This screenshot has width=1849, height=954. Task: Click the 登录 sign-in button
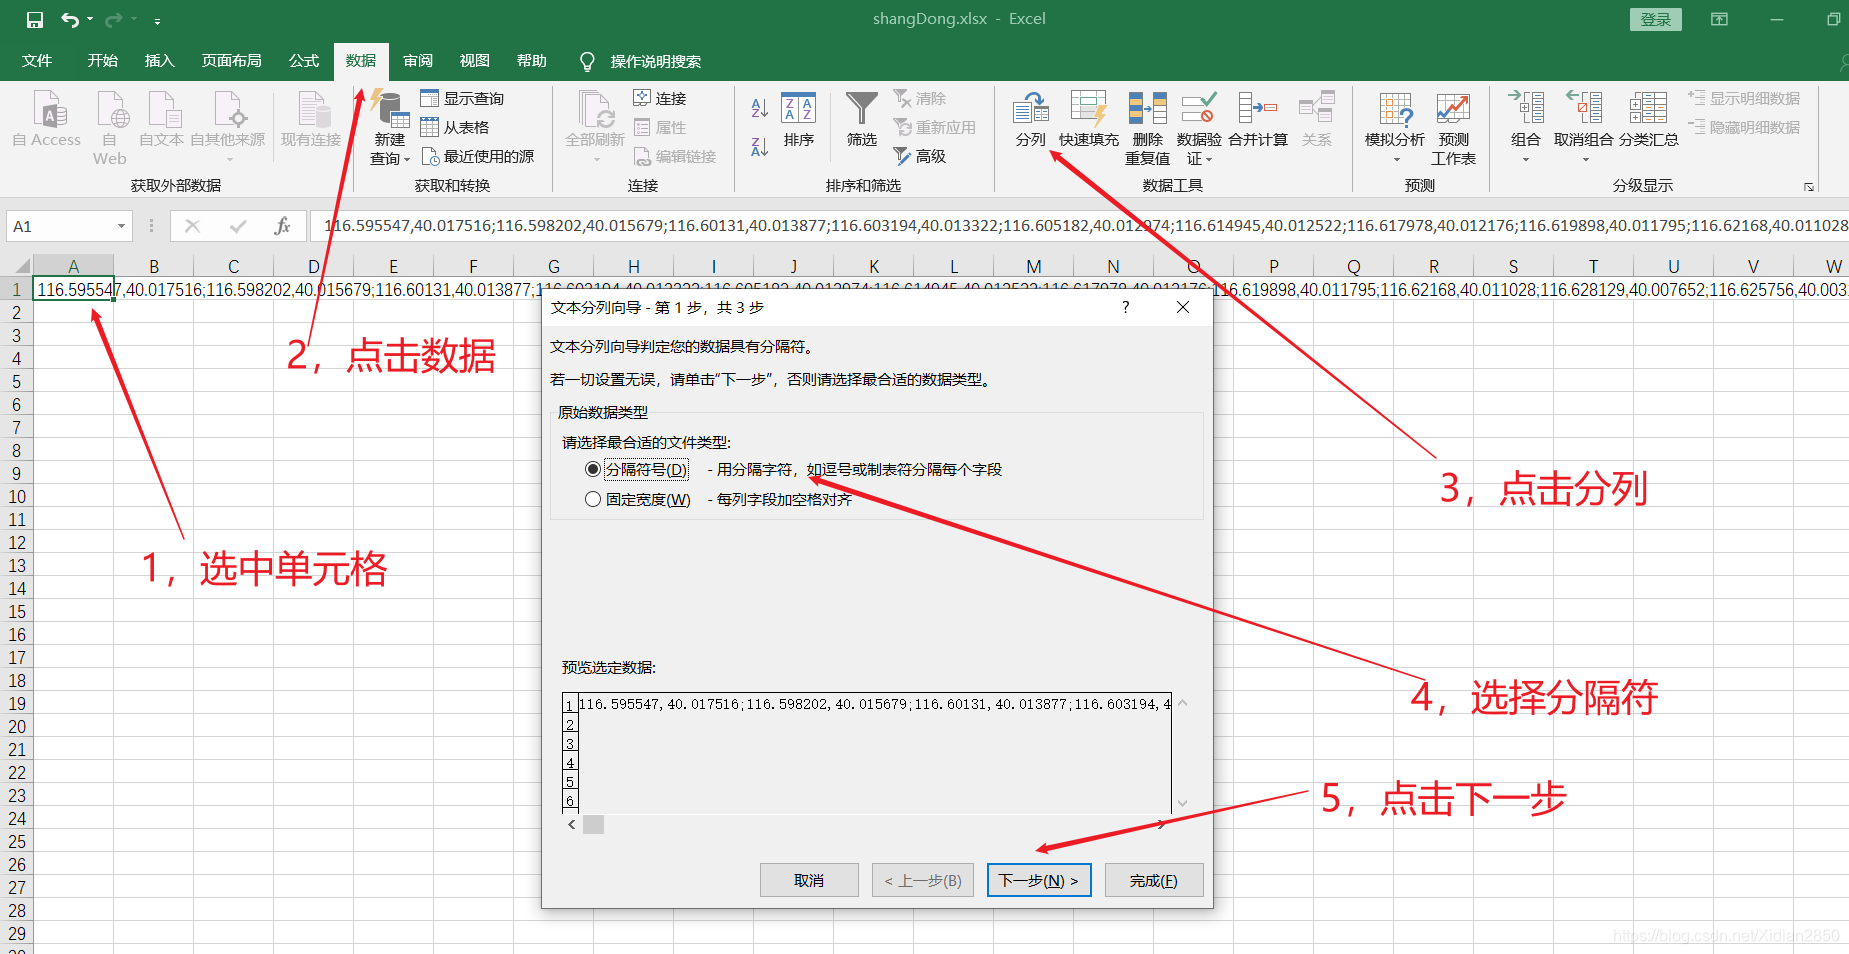click(x=1656, y=19)
